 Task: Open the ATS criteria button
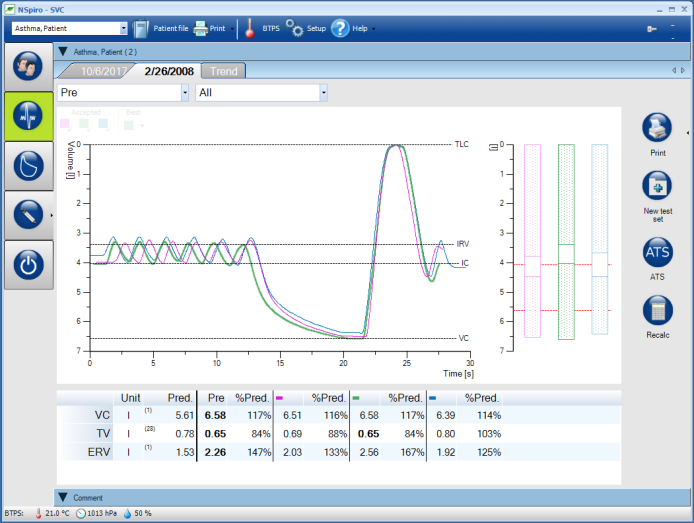coord(657,254)
